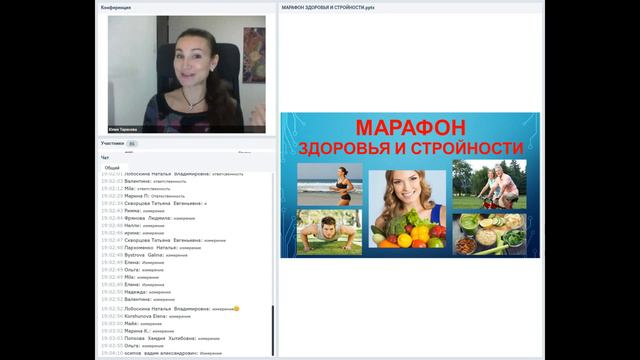Viewport: 640px width, 360px height.
Task: Click Попкова Хамдия Хатибовна chat message
Action: coord(160,338)
